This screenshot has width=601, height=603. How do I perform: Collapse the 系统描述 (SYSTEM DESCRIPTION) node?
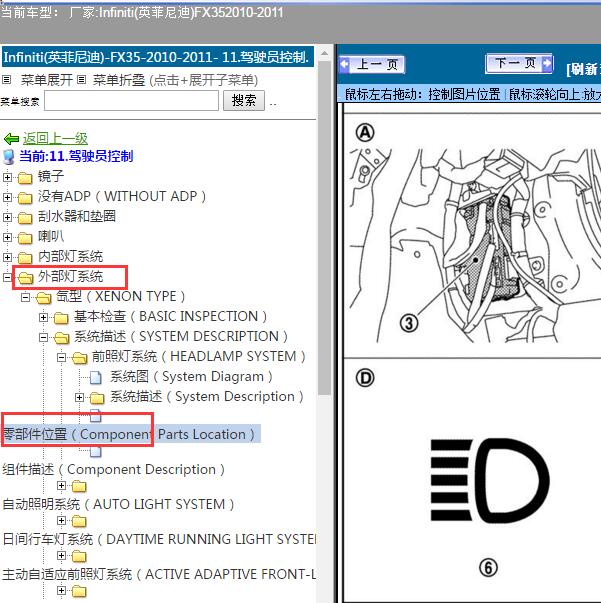click(x=43, y=338)
